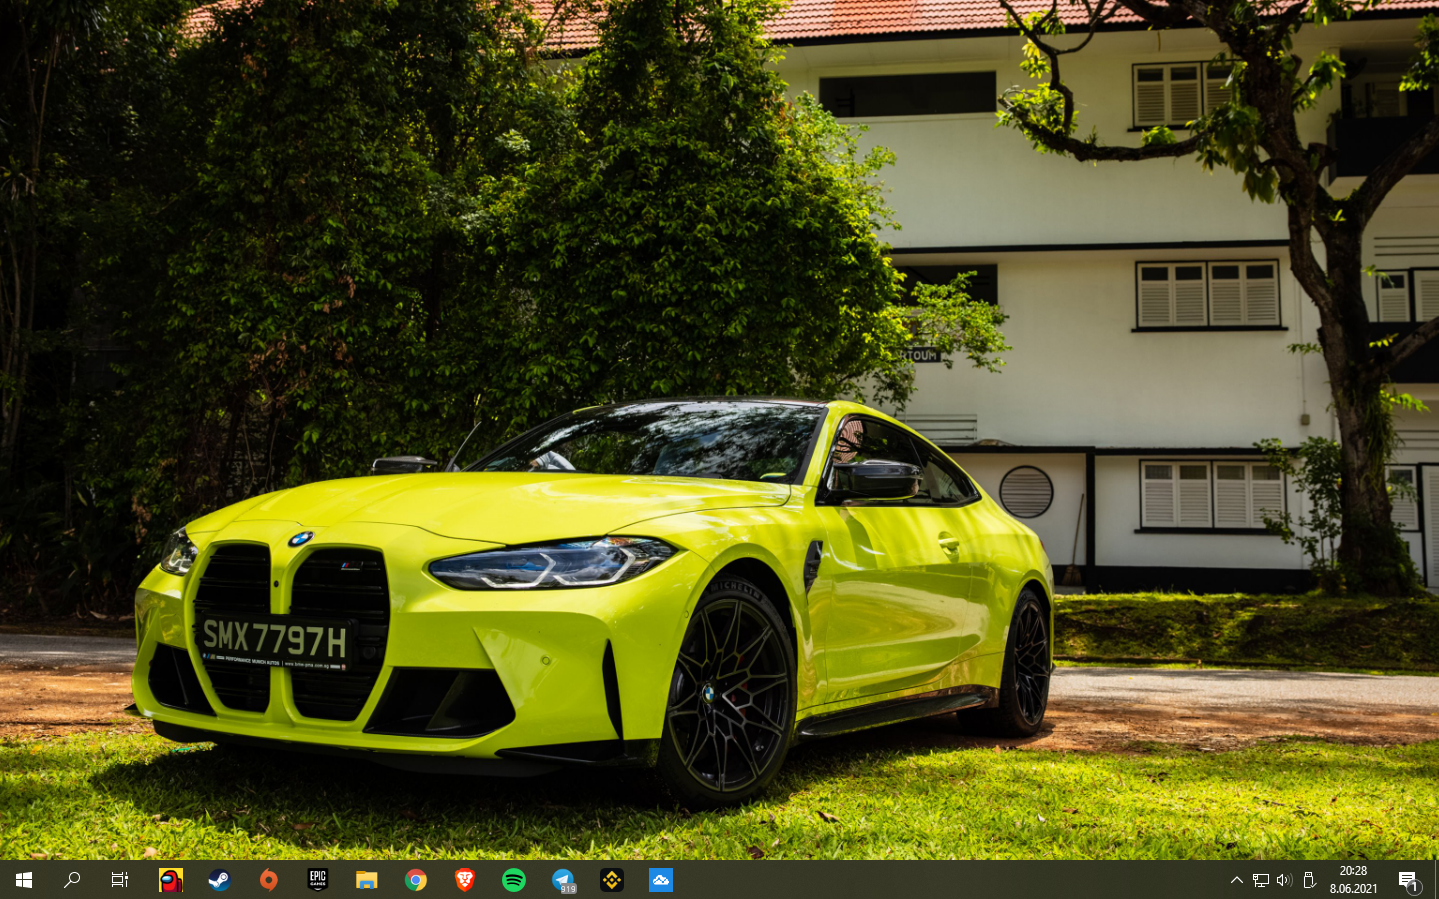Open the Action Center notifications
The height and width of the screenshot is (899, 1439).
click(1409, 880)
